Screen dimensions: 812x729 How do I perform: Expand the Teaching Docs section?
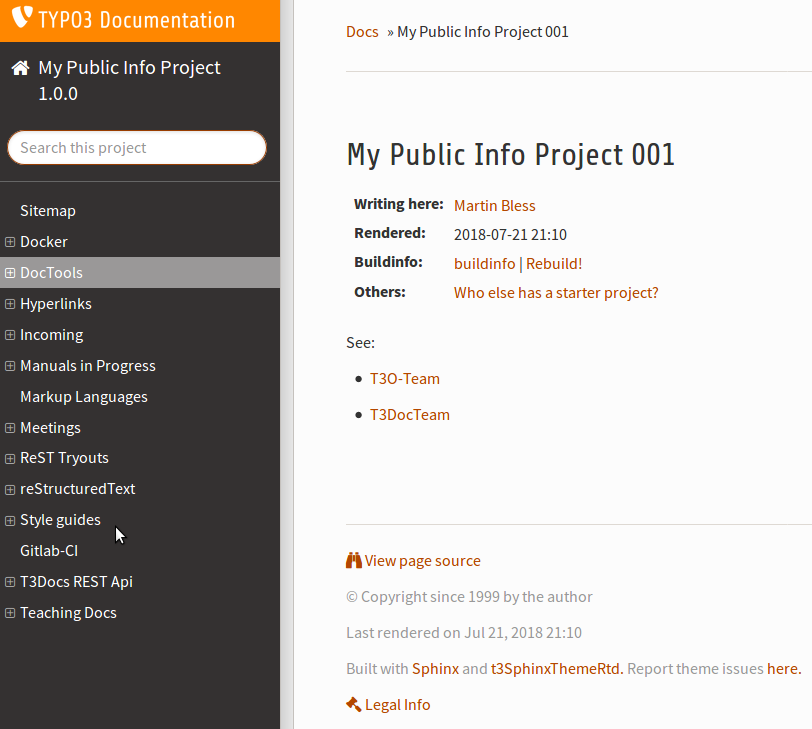coord(10,613)
